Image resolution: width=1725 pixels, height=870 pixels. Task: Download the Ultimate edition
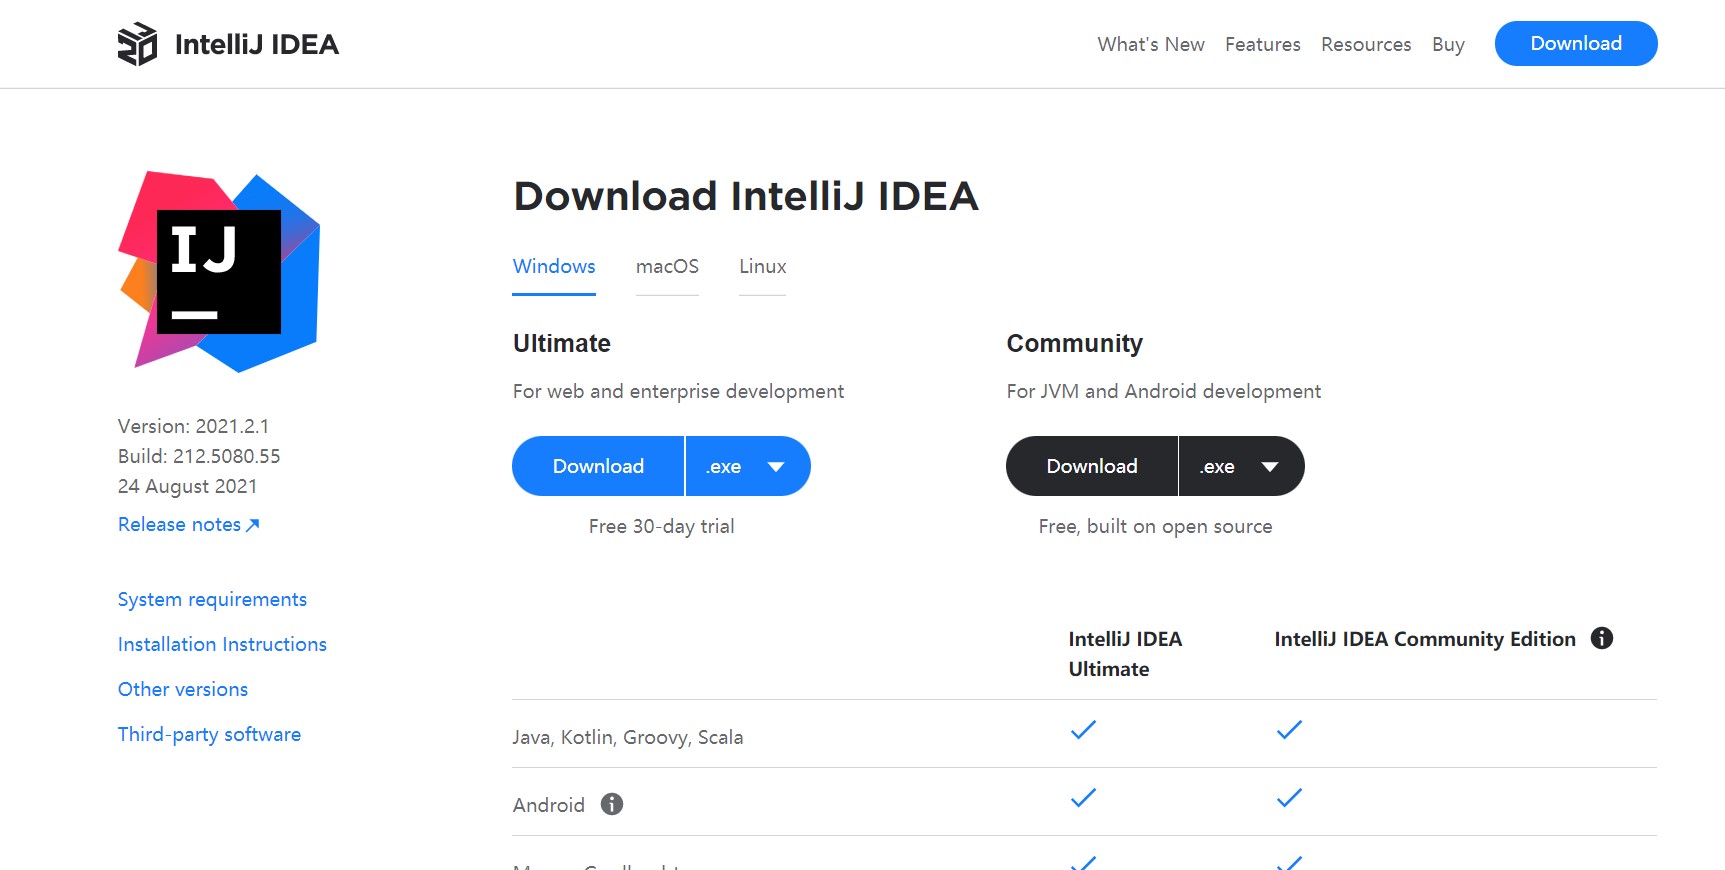pyautogui.click(x=598, y=466)
